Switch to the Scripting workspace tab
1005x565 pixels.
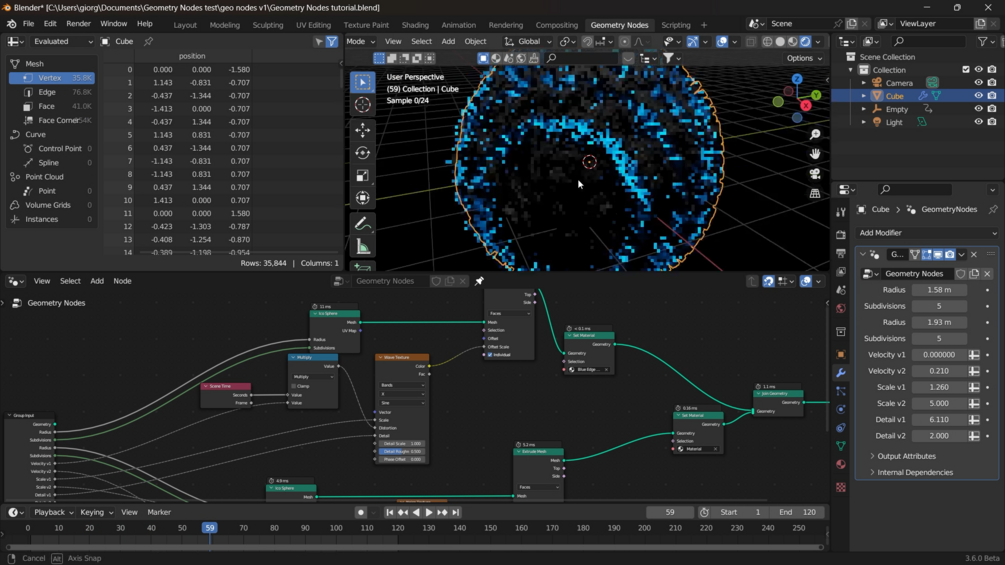coord(676,25)
